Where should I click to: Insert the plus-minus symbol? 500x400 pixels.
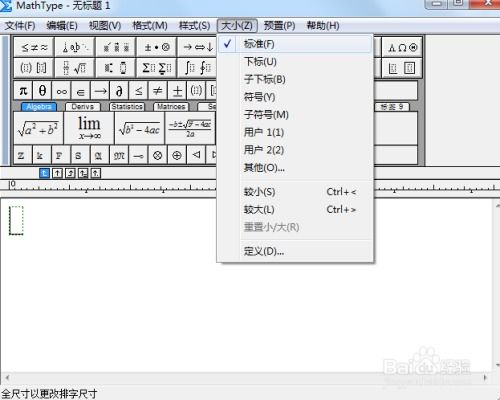(177, 90)
